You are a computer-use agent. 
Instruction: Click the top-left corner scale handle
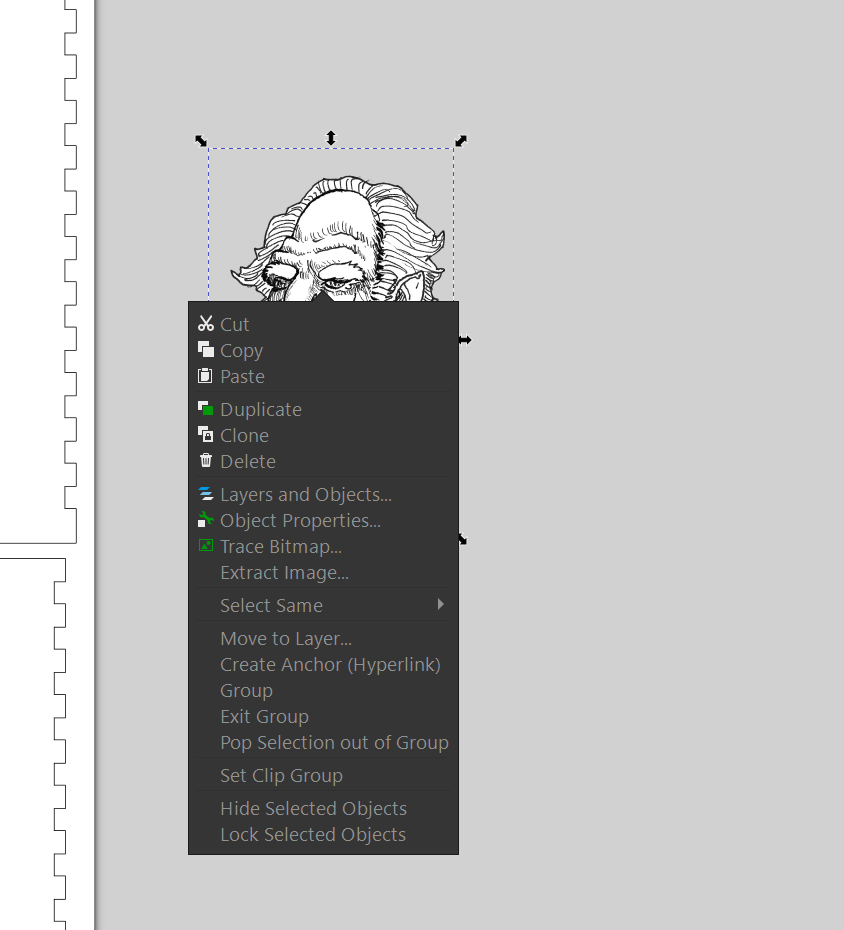pyautogui.click(x=201, y=141)
